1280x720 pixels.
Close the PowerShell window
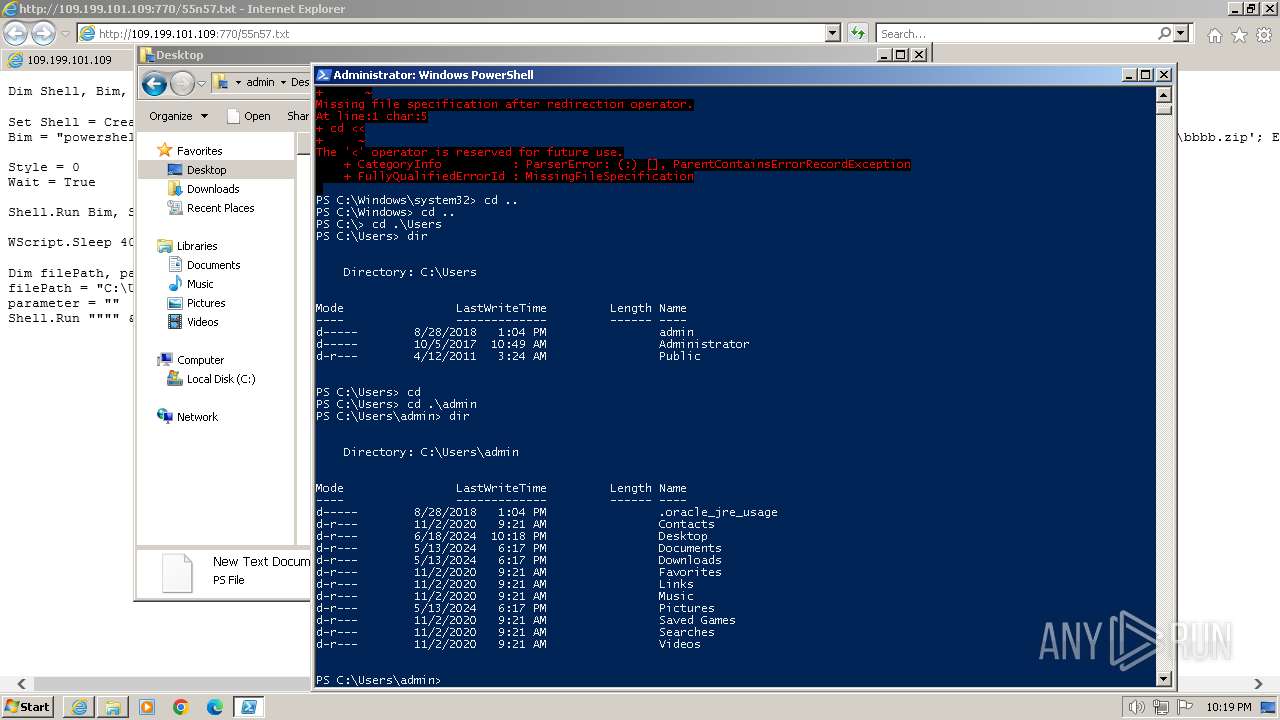[1162, 75]
